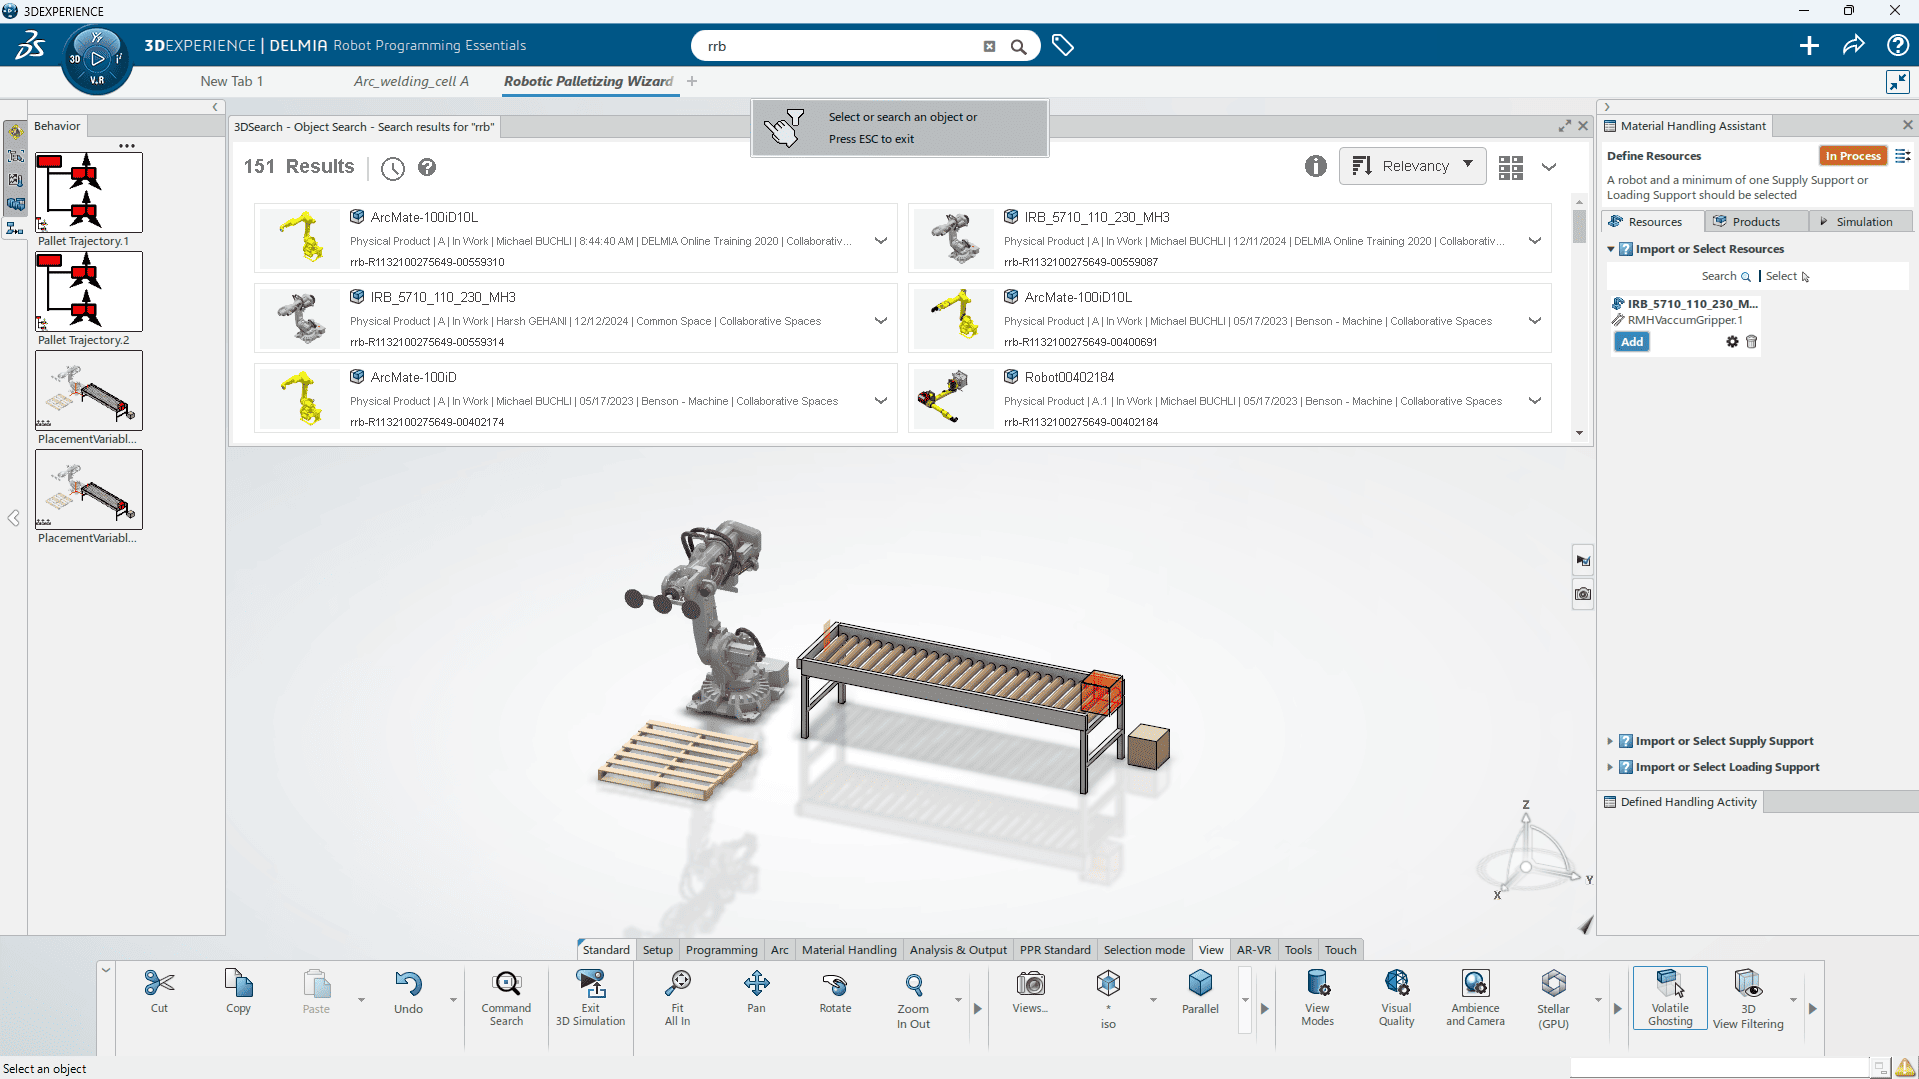Screen dimensions: 1919x1079
Task: Click Fit All In to frame the scene
Action: pos(677,997)
